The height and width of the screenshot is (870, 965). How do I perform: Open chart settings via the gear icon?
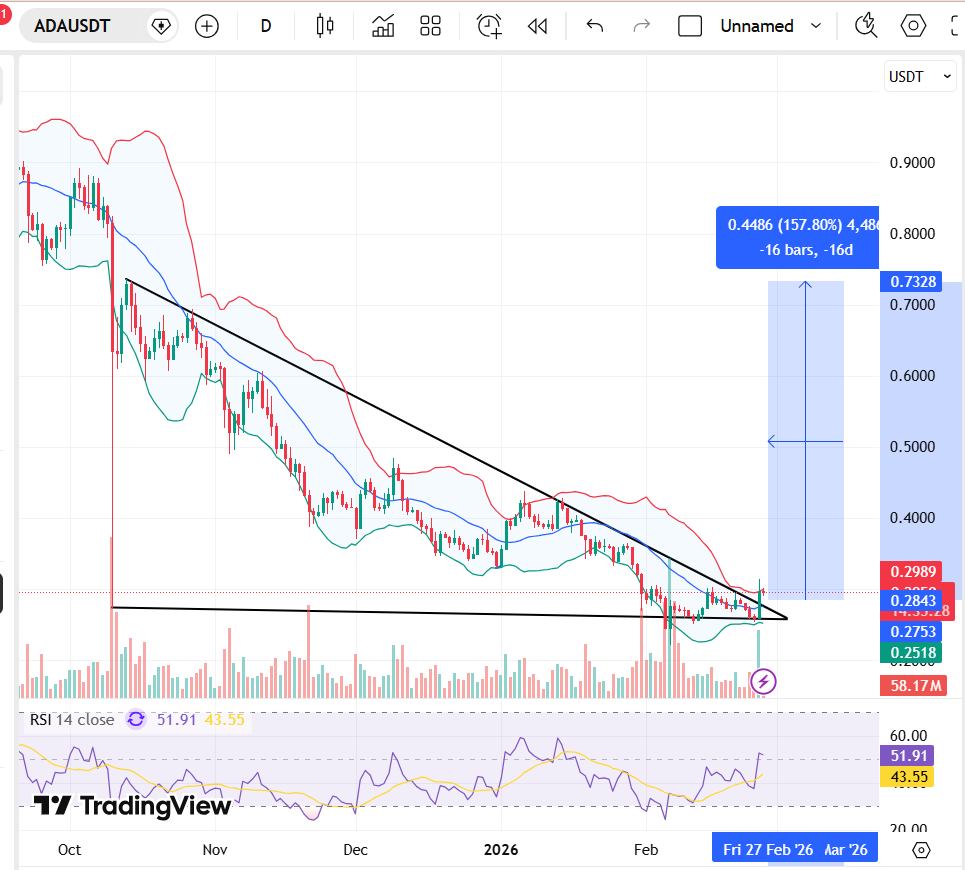coord(913,26)
